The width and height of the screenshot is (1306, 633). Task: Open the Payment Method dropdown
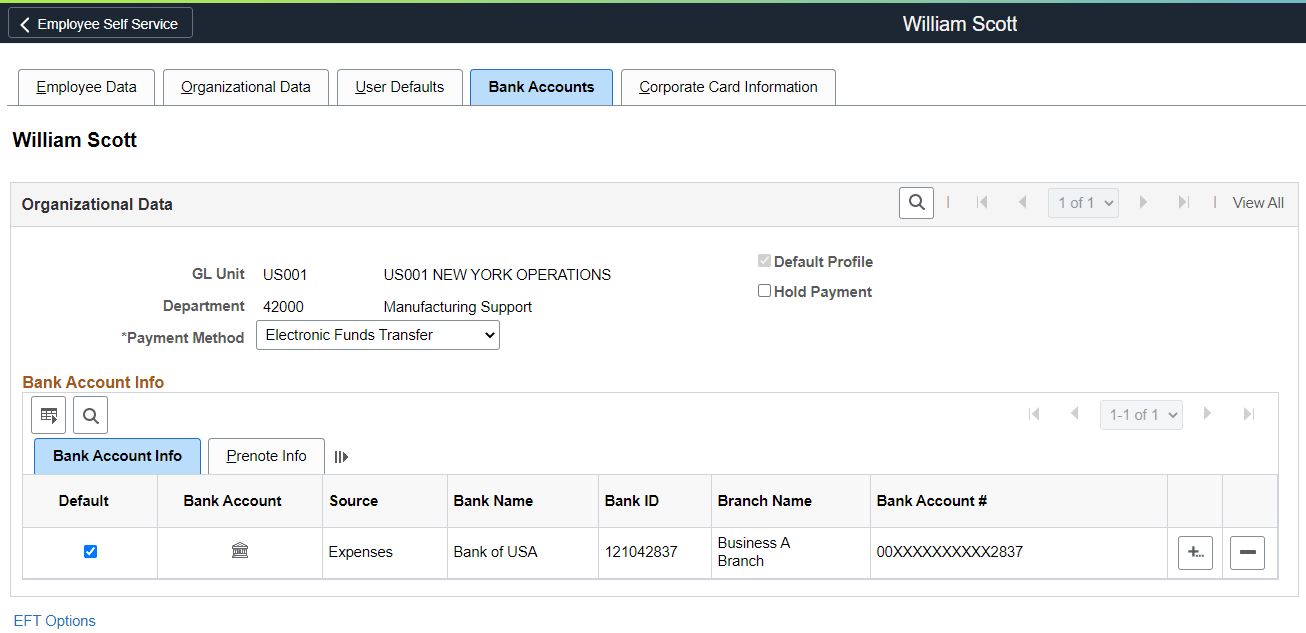[x=377, y=335]
